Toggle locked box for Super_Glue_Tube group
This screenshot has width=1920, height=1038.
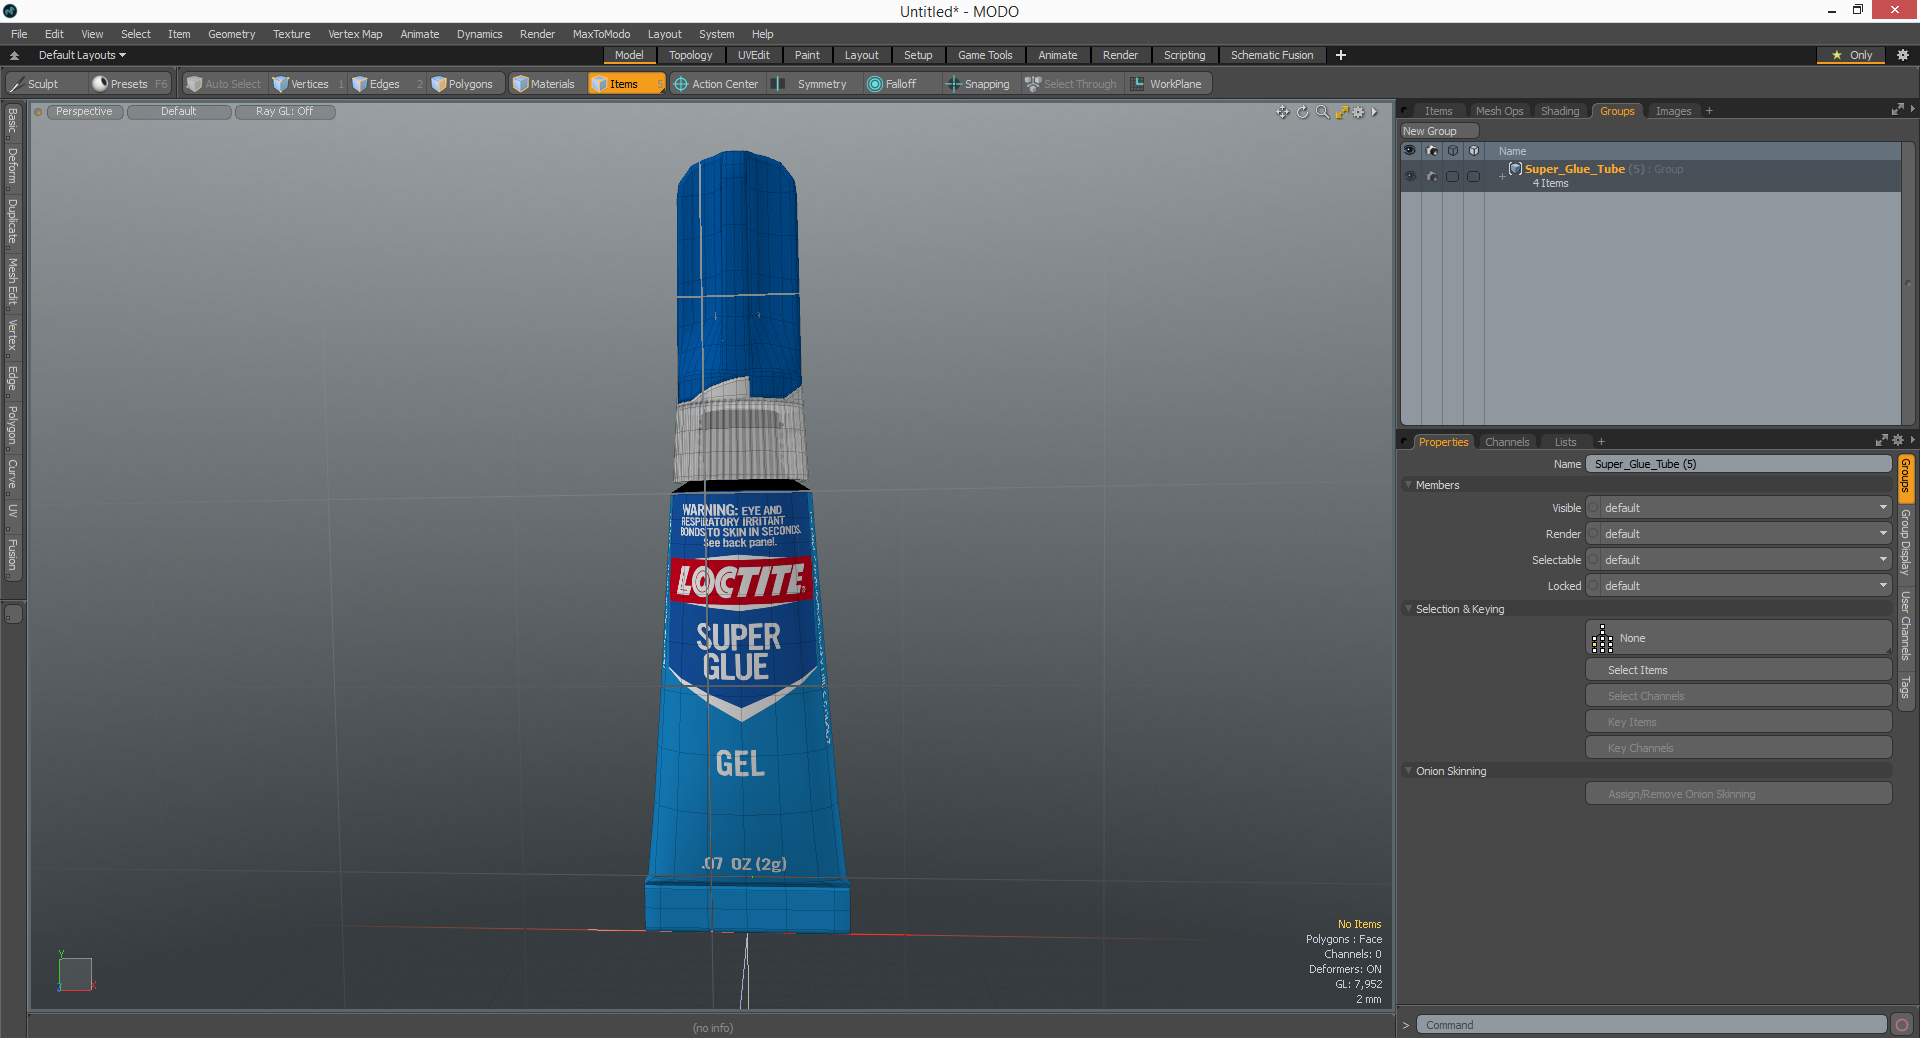1474,176
